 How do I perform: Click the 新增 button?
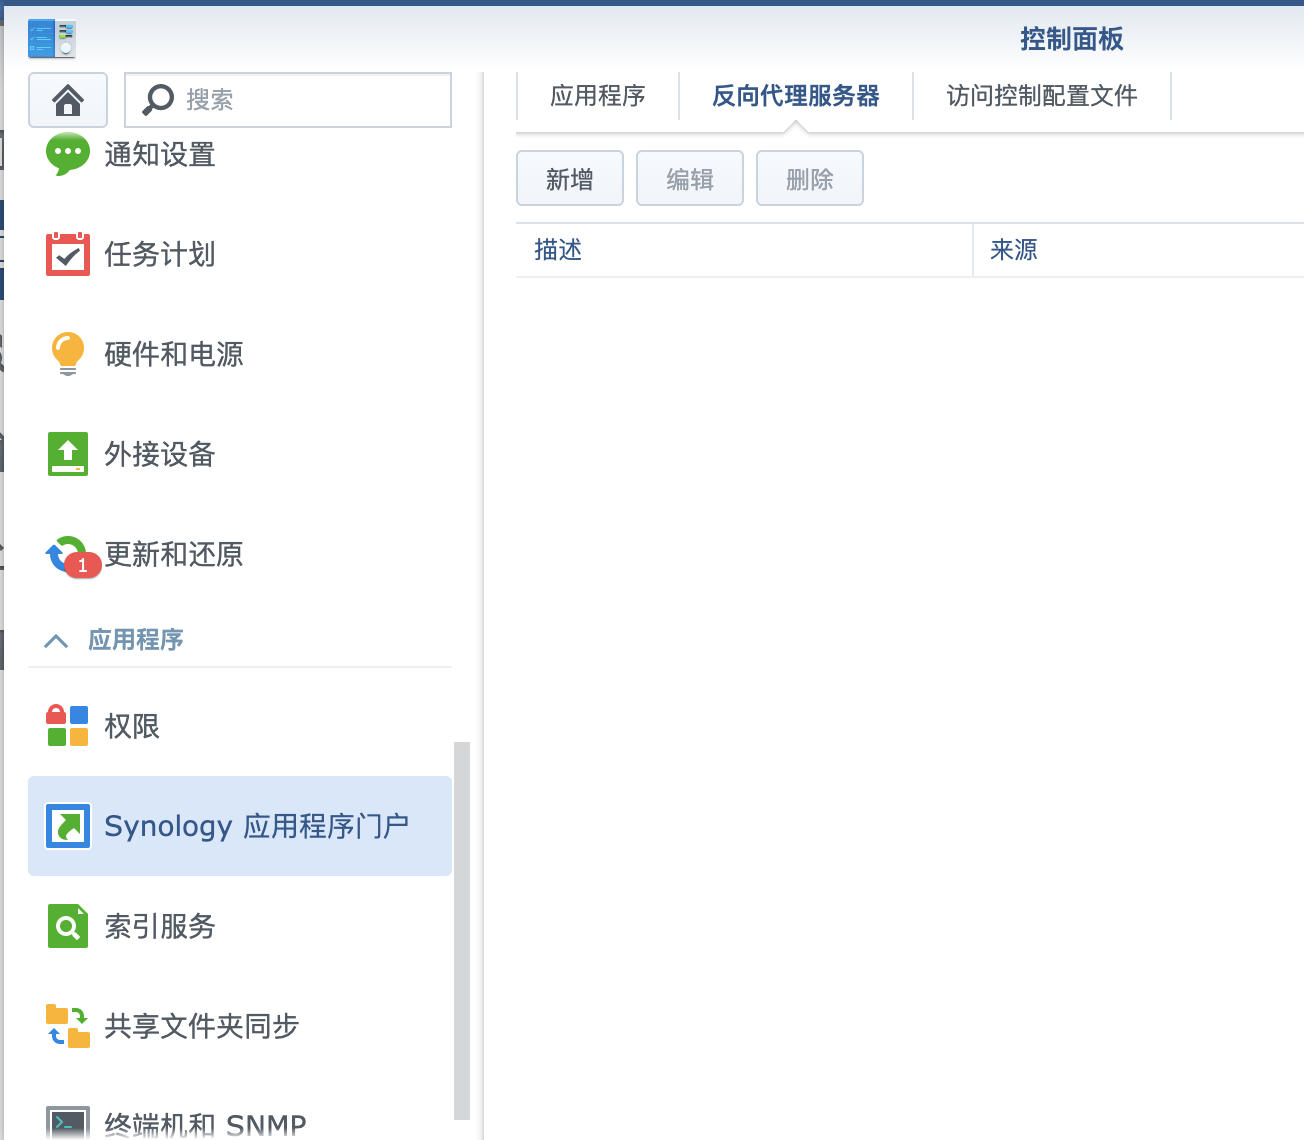click(x=570, y=179)
